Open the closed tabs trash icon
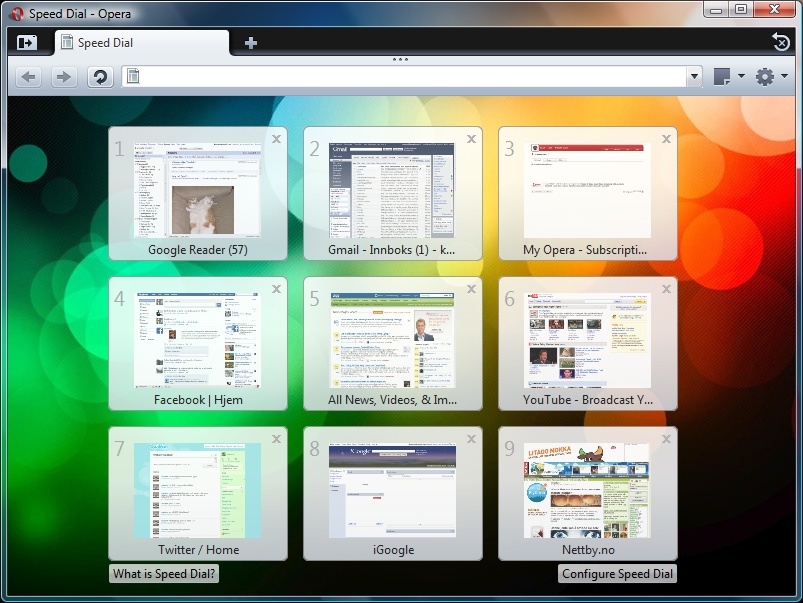The height and width of the screenshot is (603, 803). tap(780, 42)
